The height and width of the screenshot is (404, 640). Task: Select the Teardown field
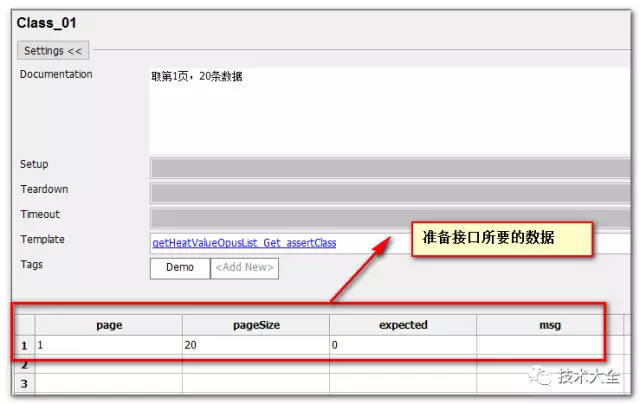click(390, 193)
